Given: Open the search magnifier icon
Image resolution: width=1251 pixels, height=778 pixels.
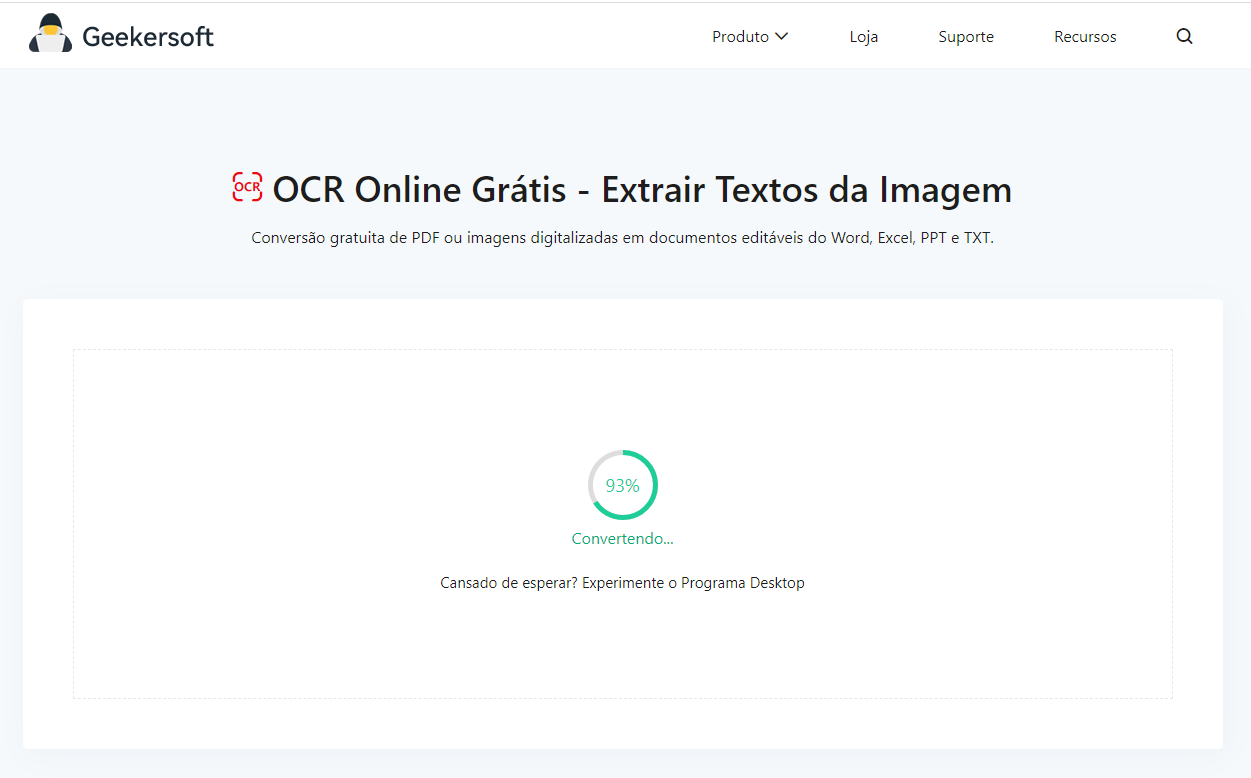Looking at the screenshot, I should tap(1184, 37).
